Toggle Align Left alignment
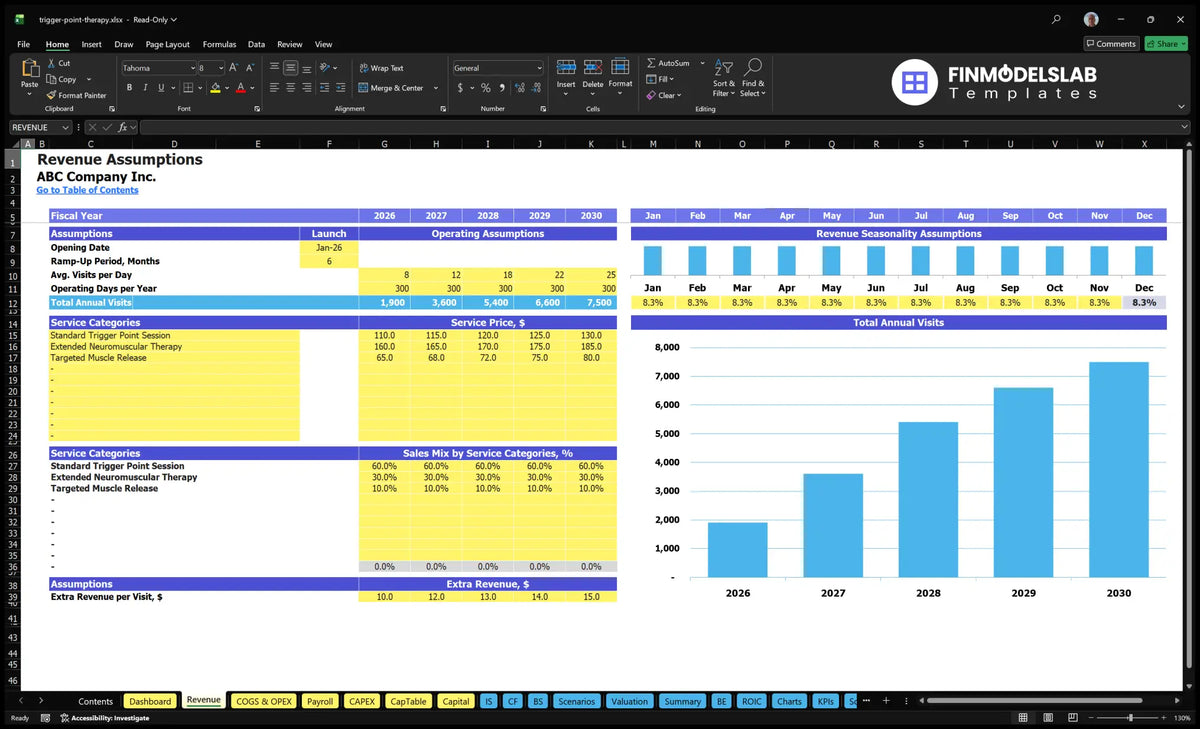The width and height of the screenshot is (1200, 729). click(274, 88)
